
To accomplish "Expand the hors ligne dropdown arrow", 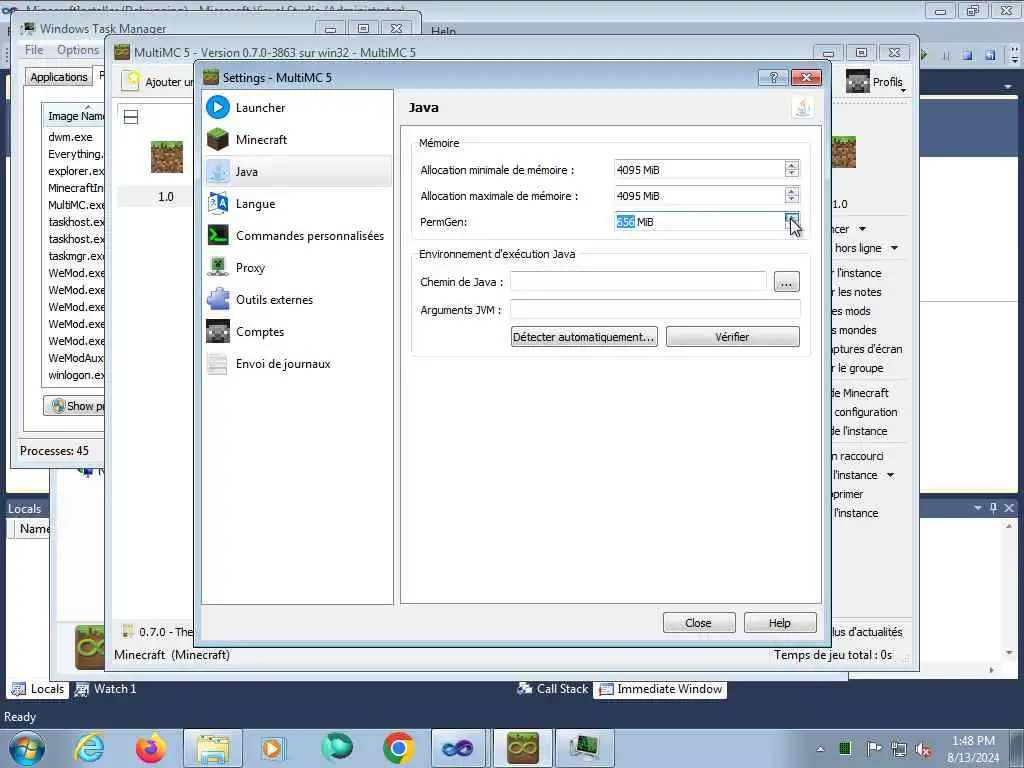I will pyautogui.click(x=894, y=248).
